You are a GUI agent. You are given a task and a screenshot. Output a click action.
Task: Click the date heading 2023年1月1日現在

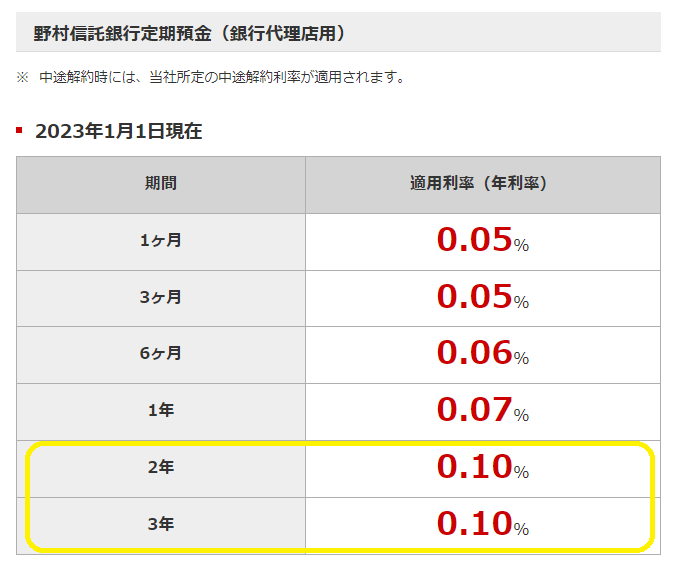point(118,131)
